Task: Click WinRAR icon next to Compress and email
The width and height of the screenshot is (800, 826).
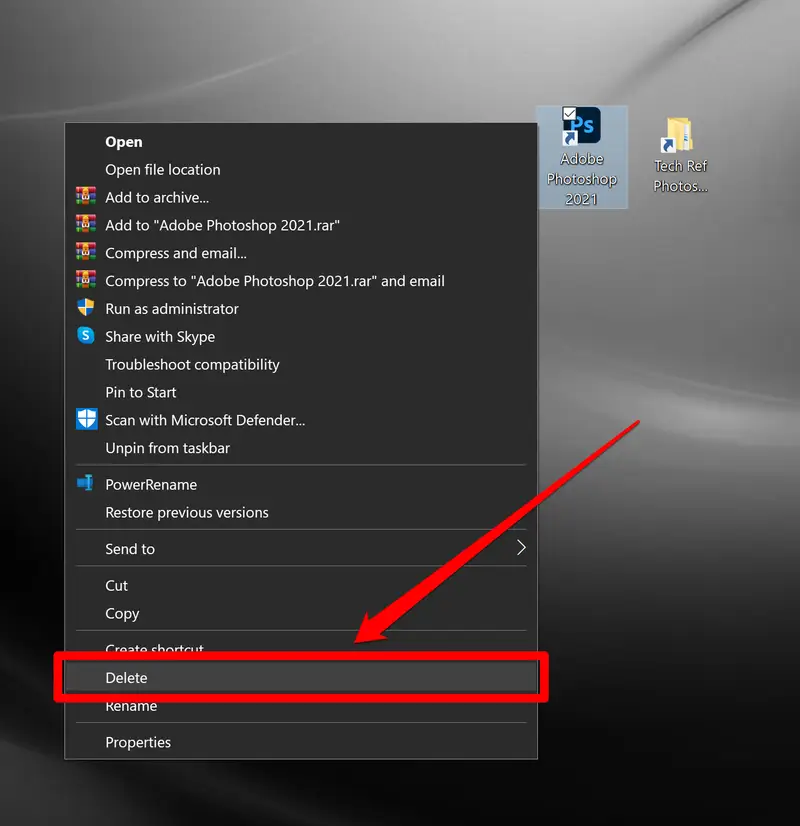Action: (x=86, y=253)
